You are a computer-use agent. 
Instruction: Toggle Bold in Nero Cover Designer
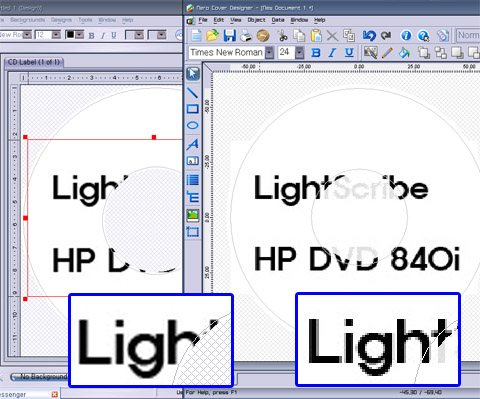pos(316,53)
